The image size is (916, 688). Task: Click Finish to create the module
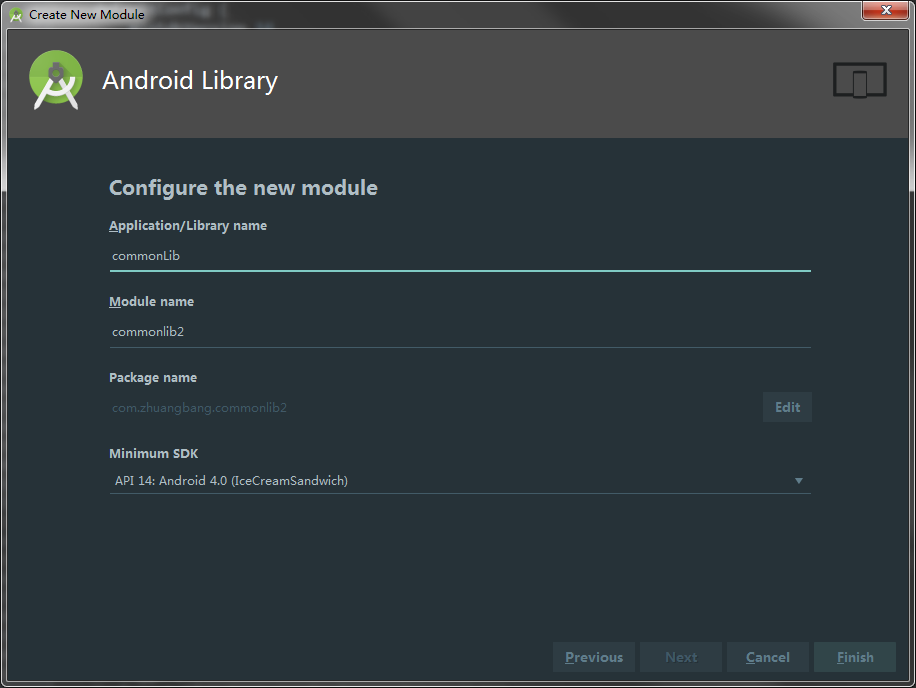click(x=855, y=657)
